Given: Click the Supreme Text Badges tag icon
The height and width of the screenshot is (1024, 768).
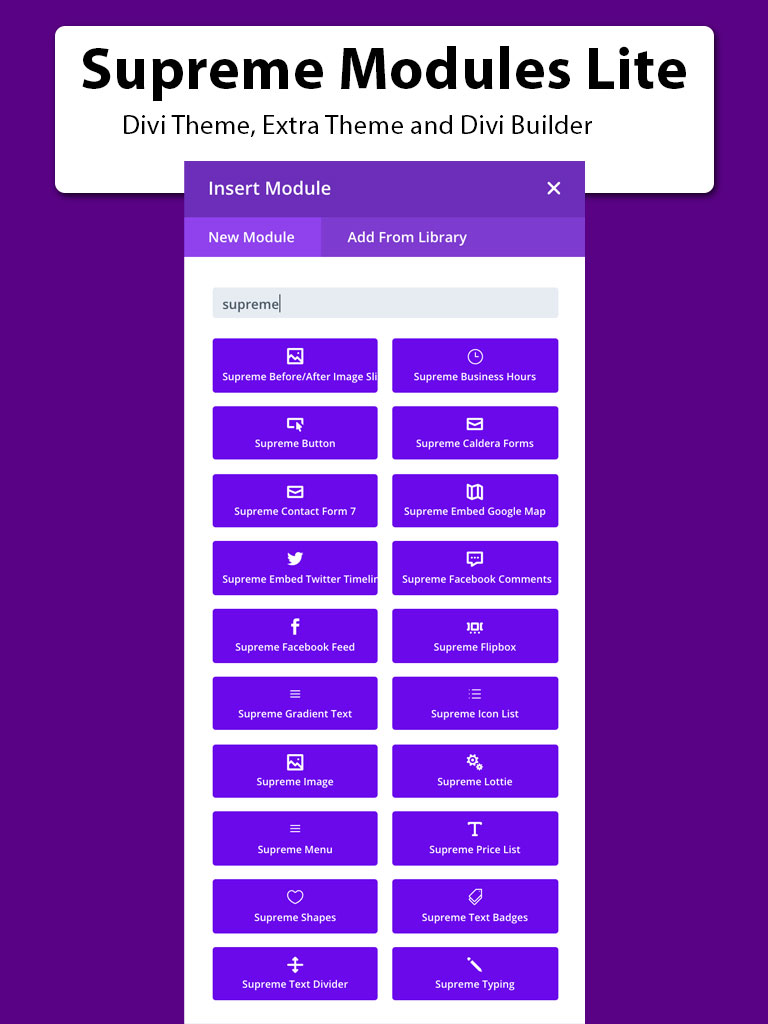Looking at the screenshot, I should 475,897.
